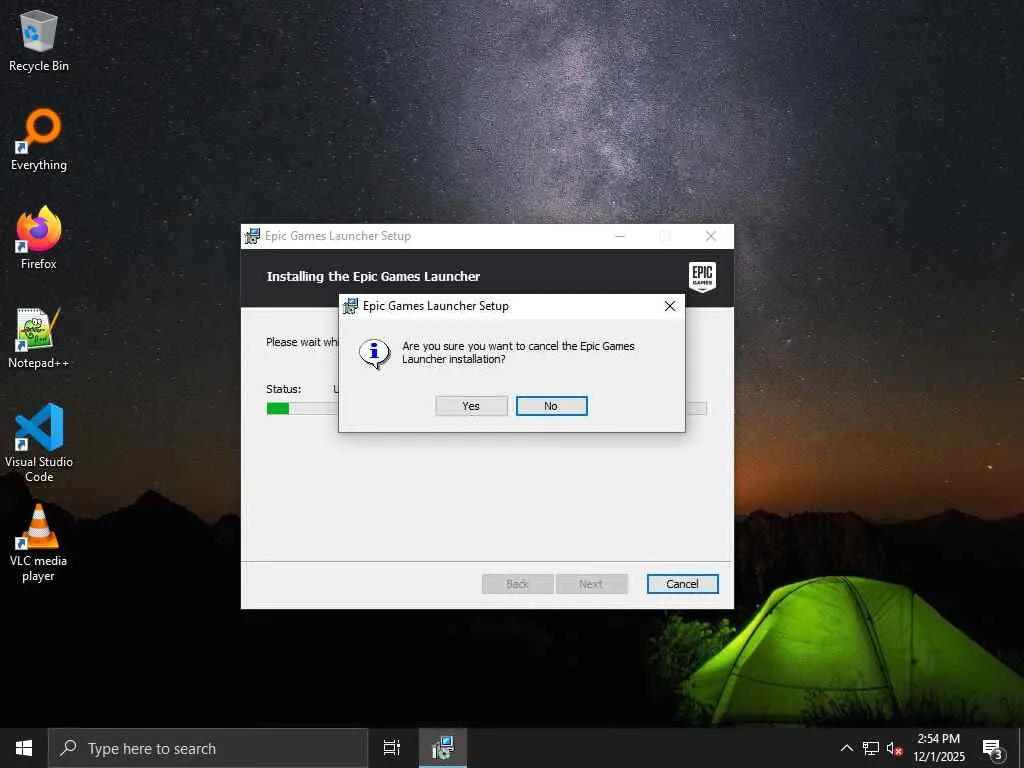
Task: Click the network status tray icon
Action: pos(871,748)
